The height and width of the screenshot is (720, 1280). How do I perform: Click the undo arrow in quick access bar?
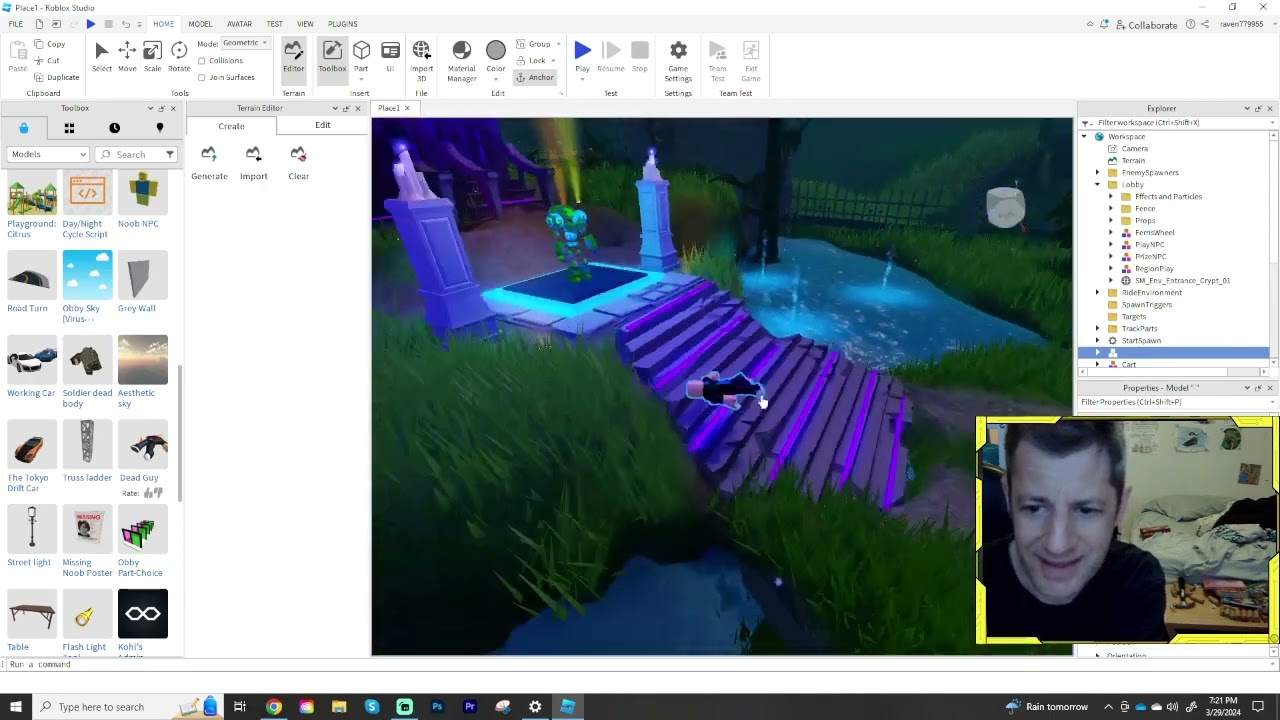tap(125, 23)
